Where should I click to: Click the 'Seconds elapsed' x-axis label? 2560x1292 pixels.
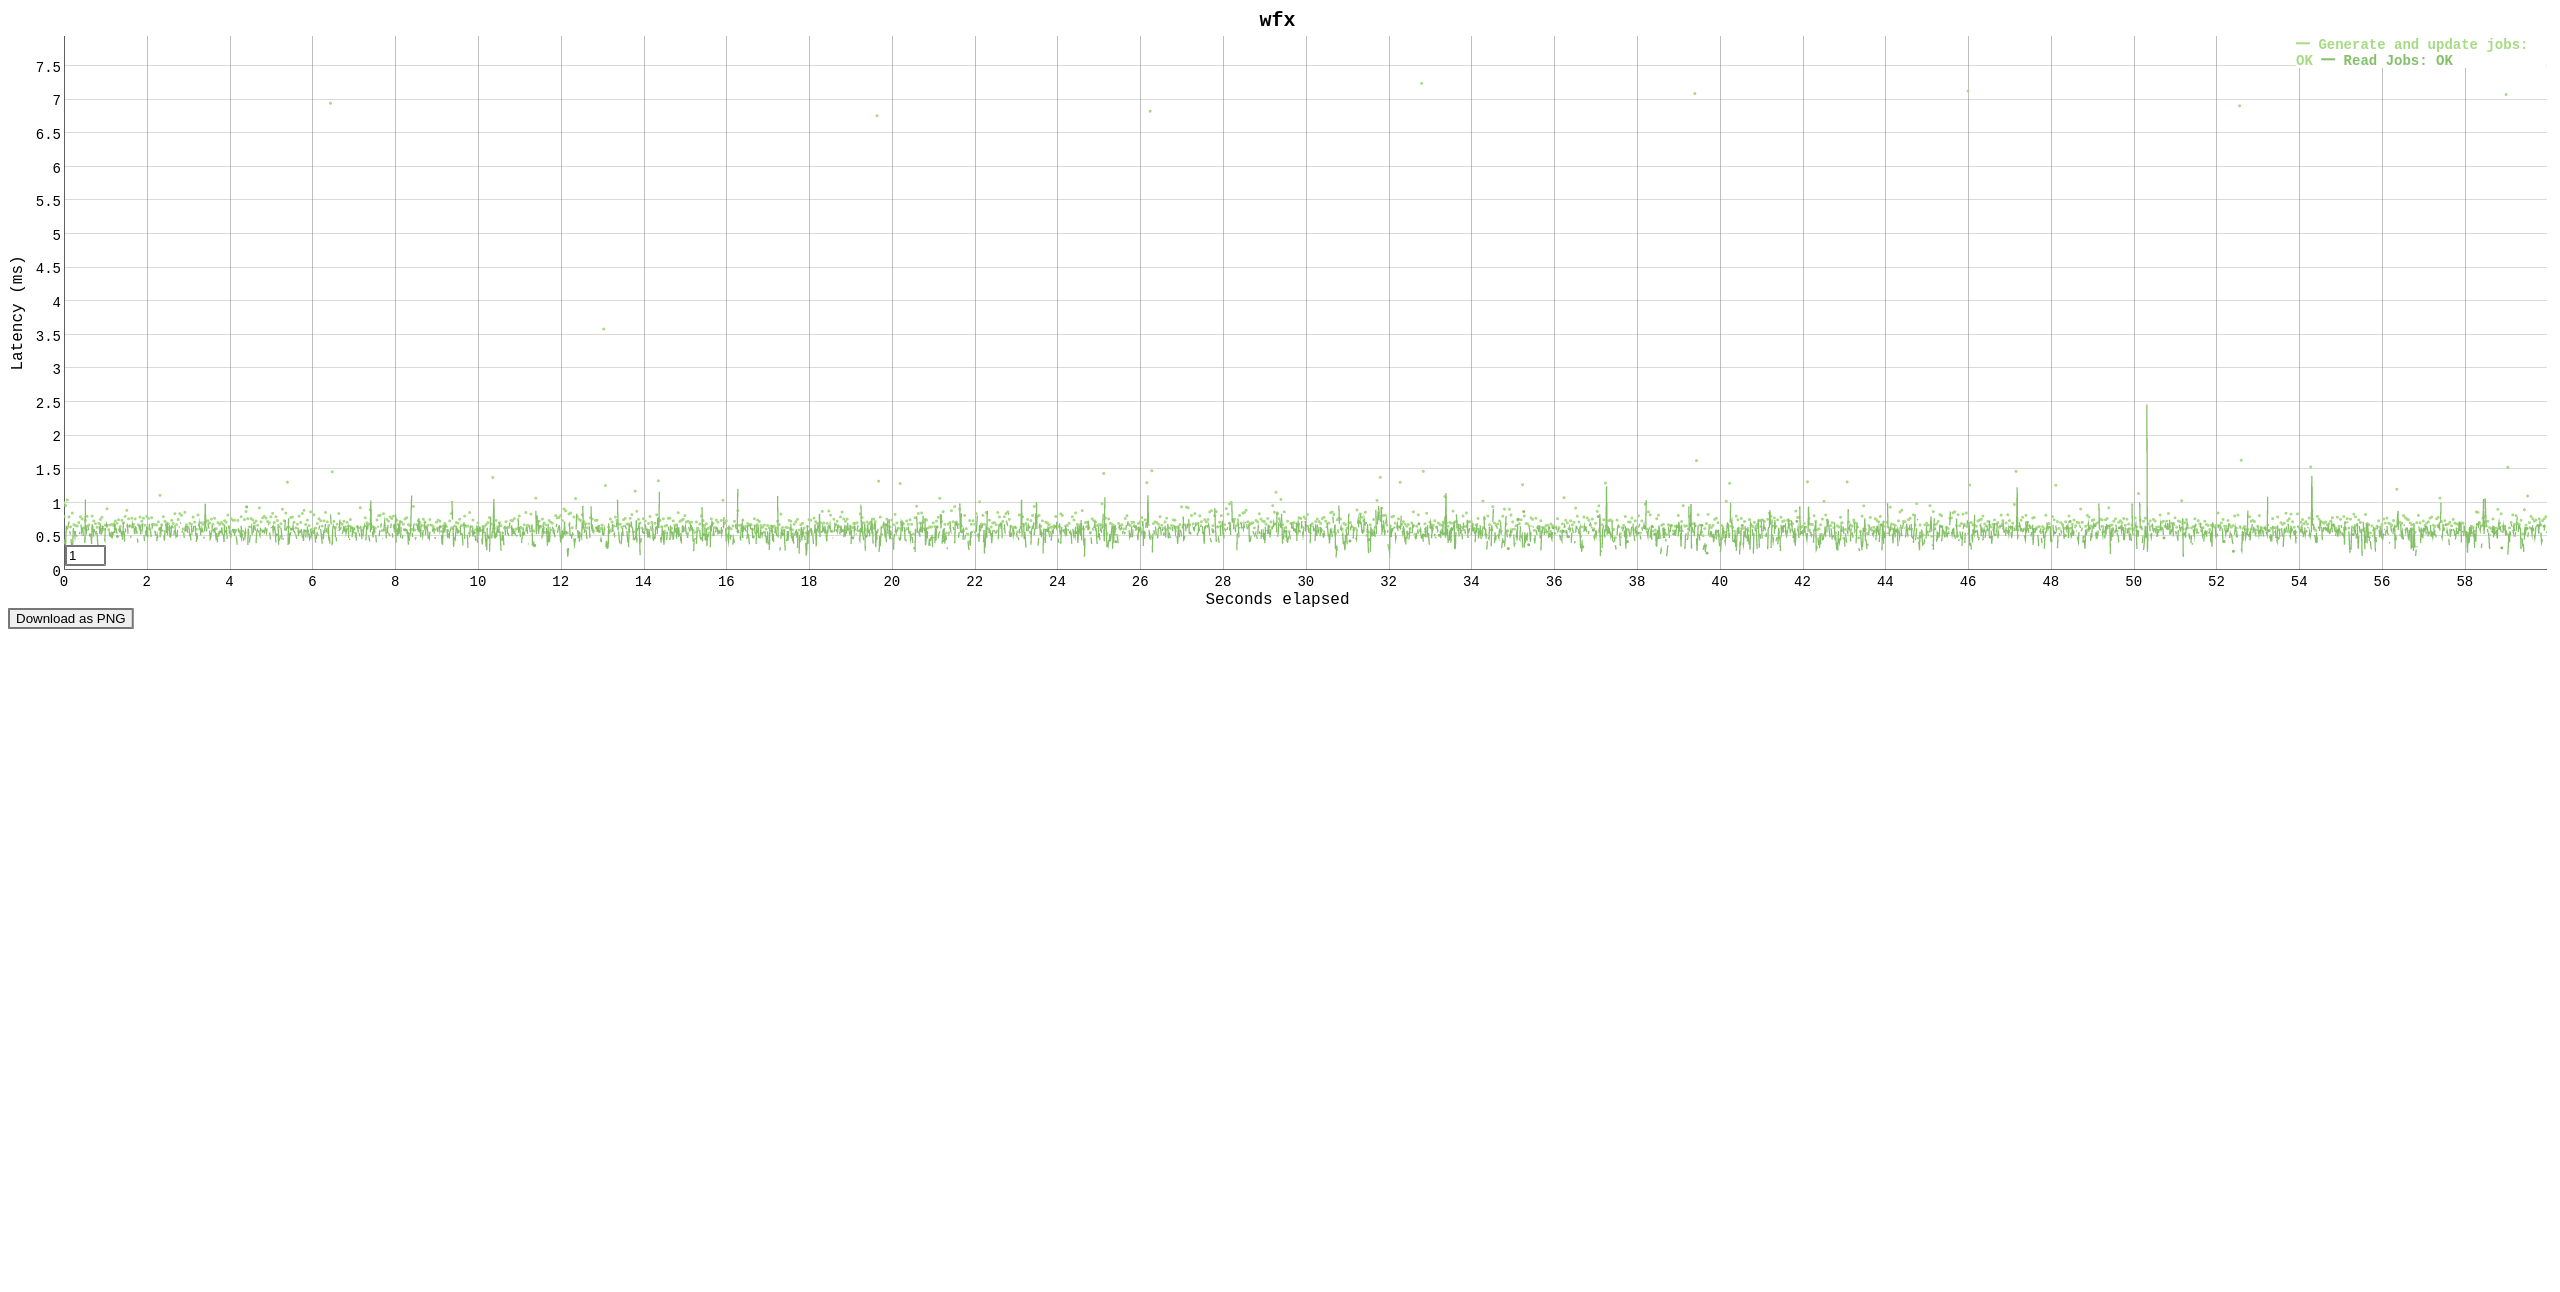point(1277,599)
